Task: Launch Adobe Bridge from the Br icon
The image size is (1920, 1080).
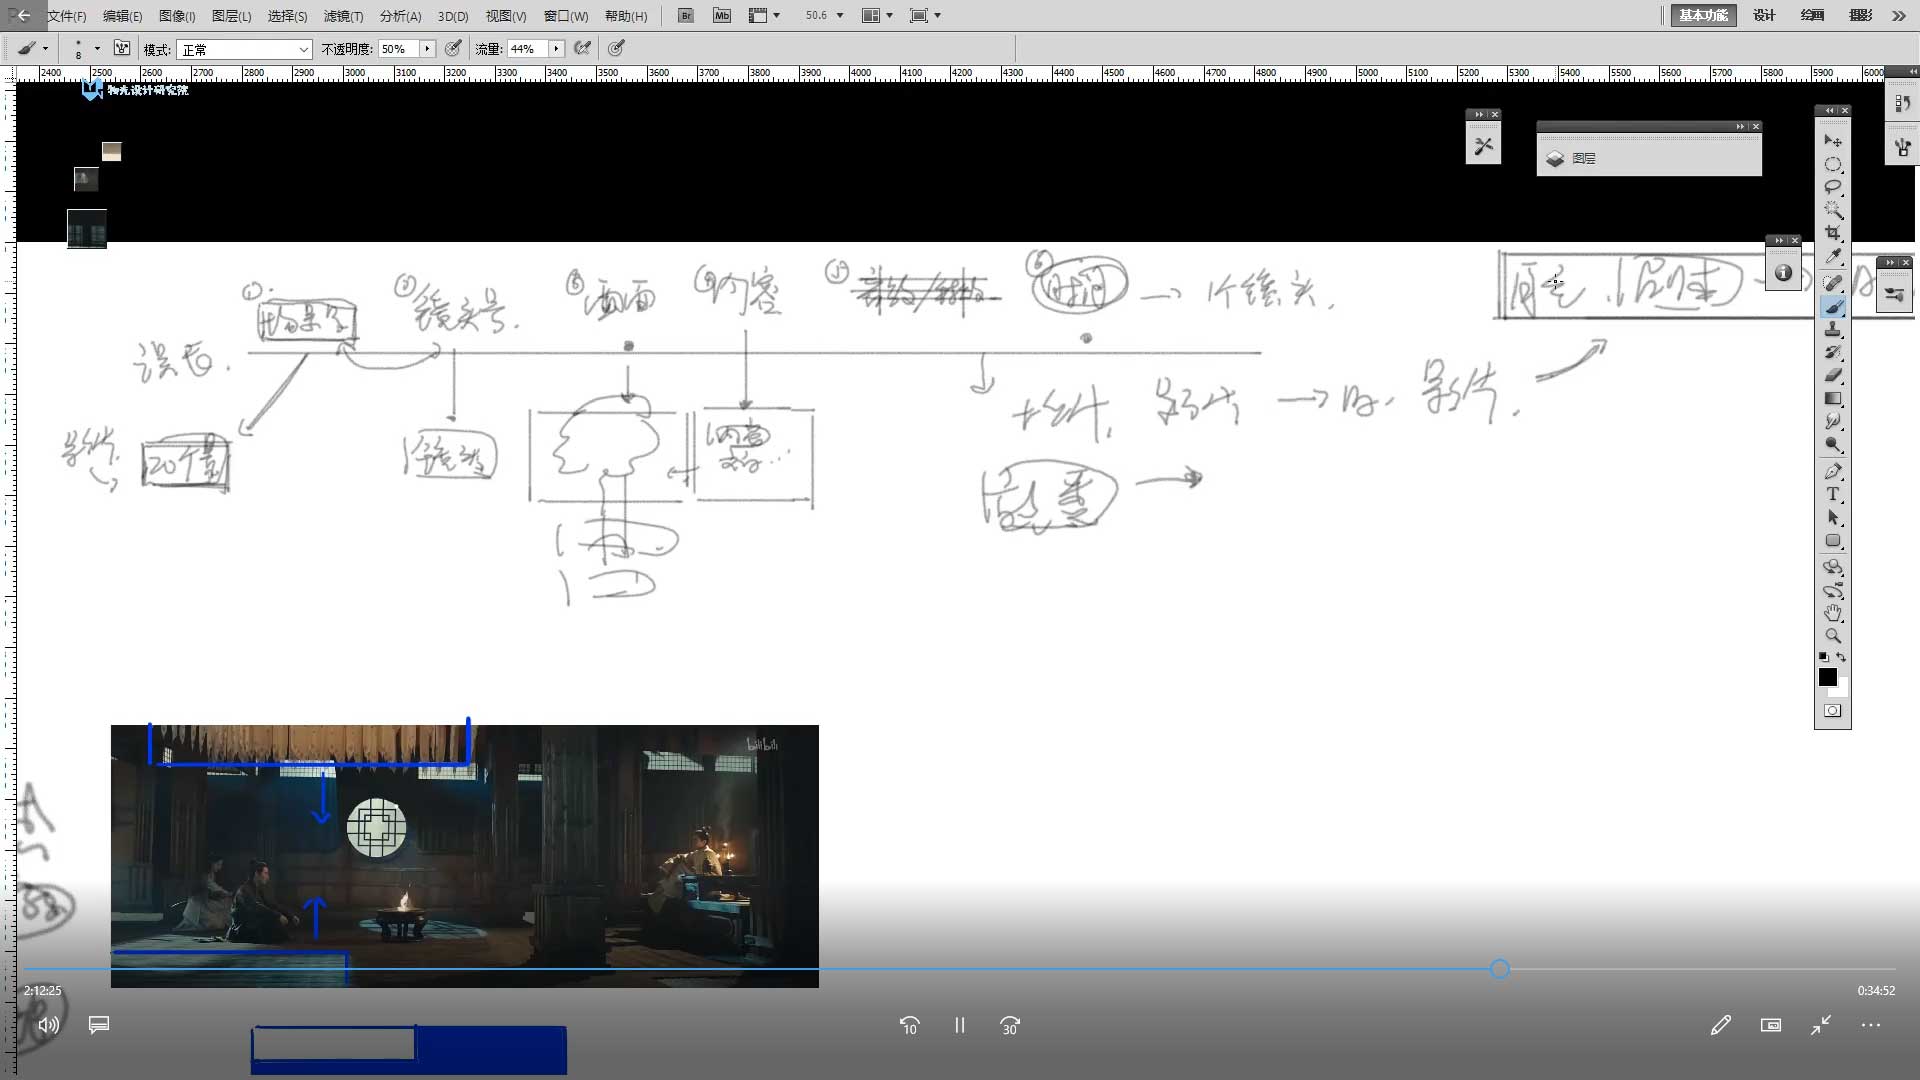Action: pos(685,15)
